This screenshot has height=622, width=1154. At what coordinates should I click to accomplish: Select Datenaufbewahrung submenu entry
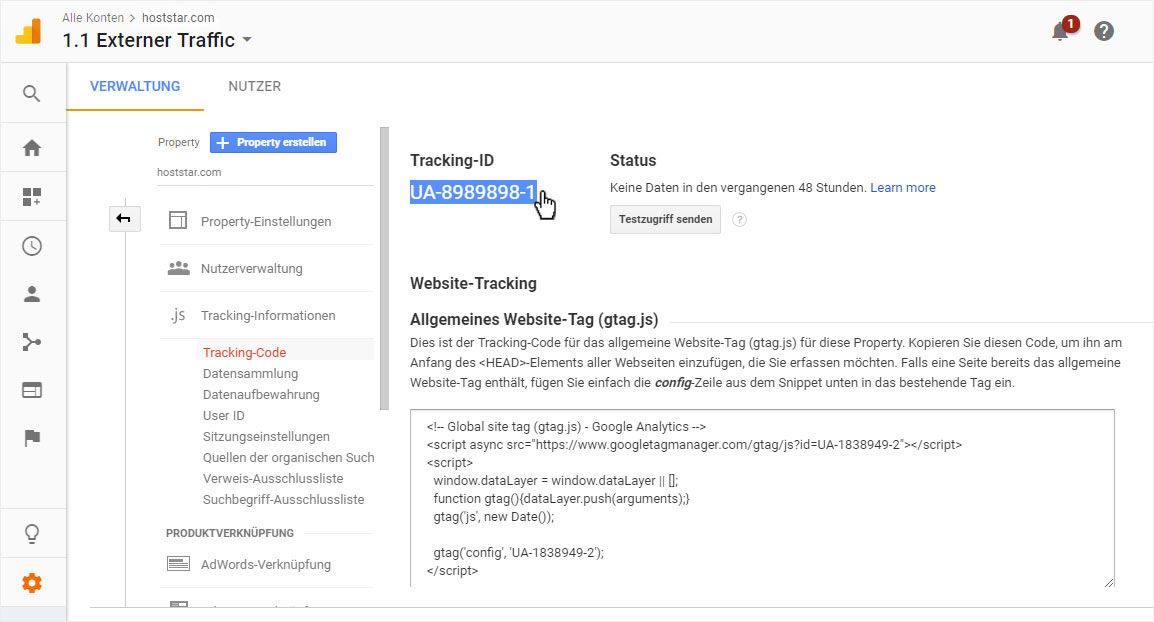point(261,394)
